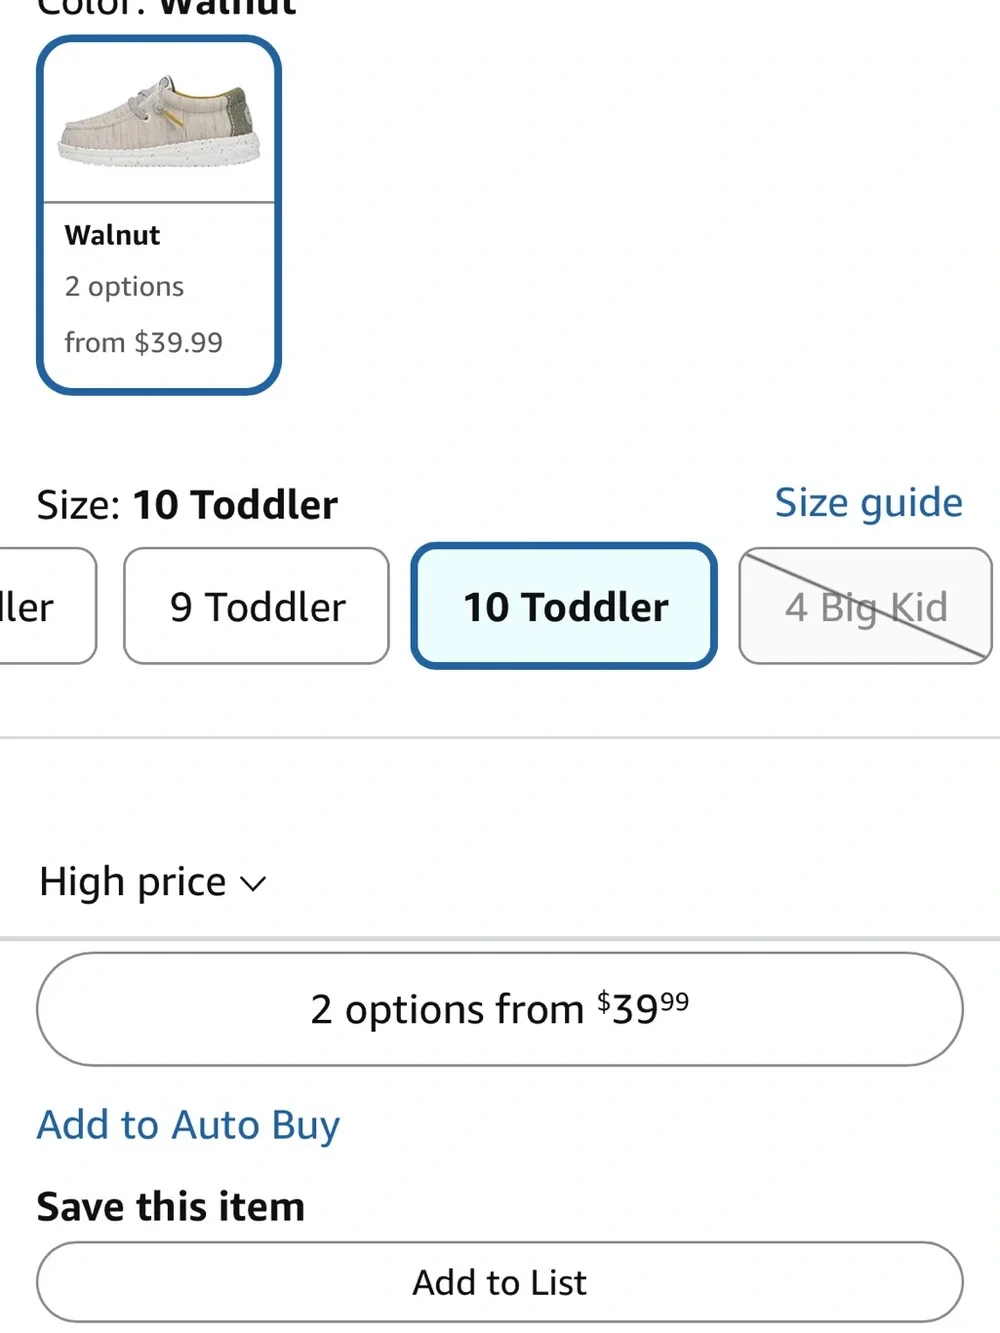Select the crossed-out 4 Big Kid size
Viewport: 1000px width, 1333px height.
(x=866, y=606)
